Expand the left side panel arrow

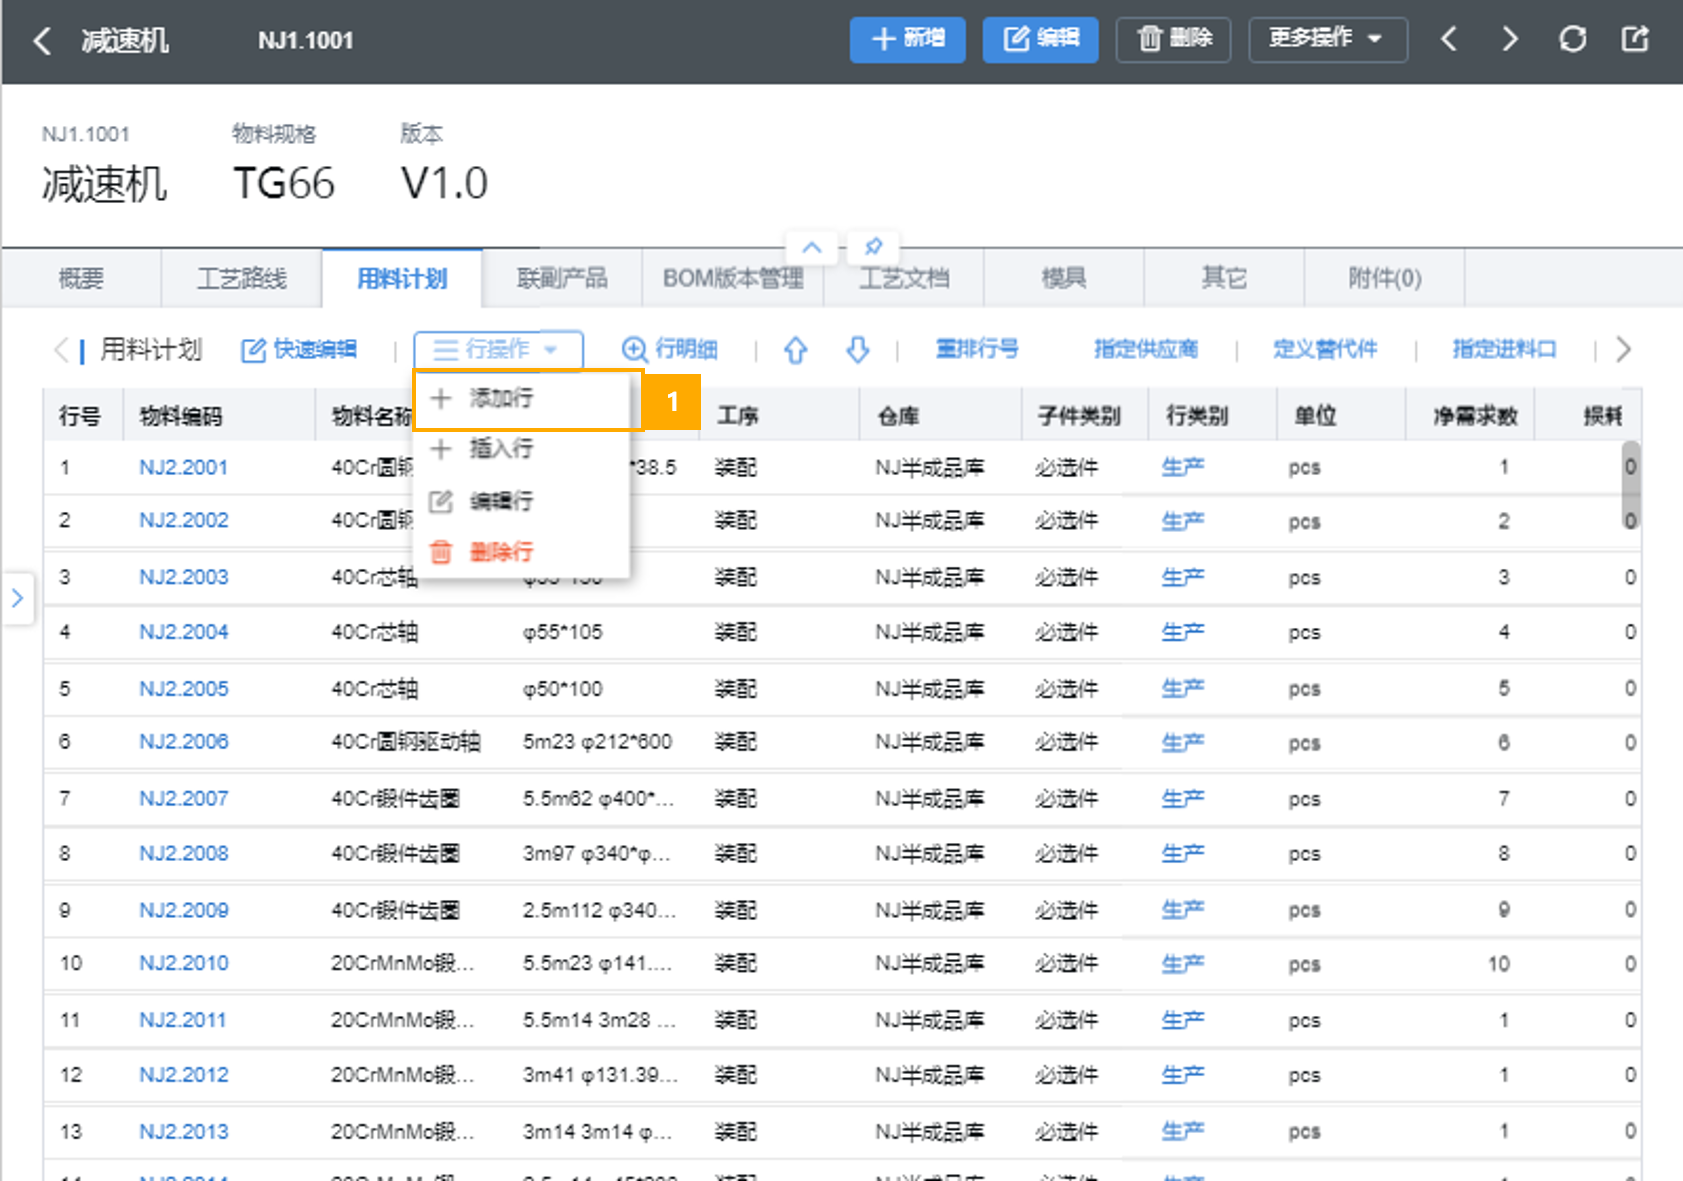click(17, 598)
